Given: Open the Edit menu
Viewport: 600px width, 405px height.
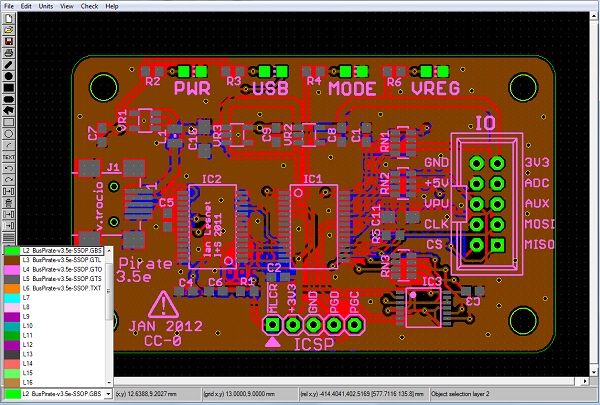Looking at the screenshot, I should (x=26, y=6).
